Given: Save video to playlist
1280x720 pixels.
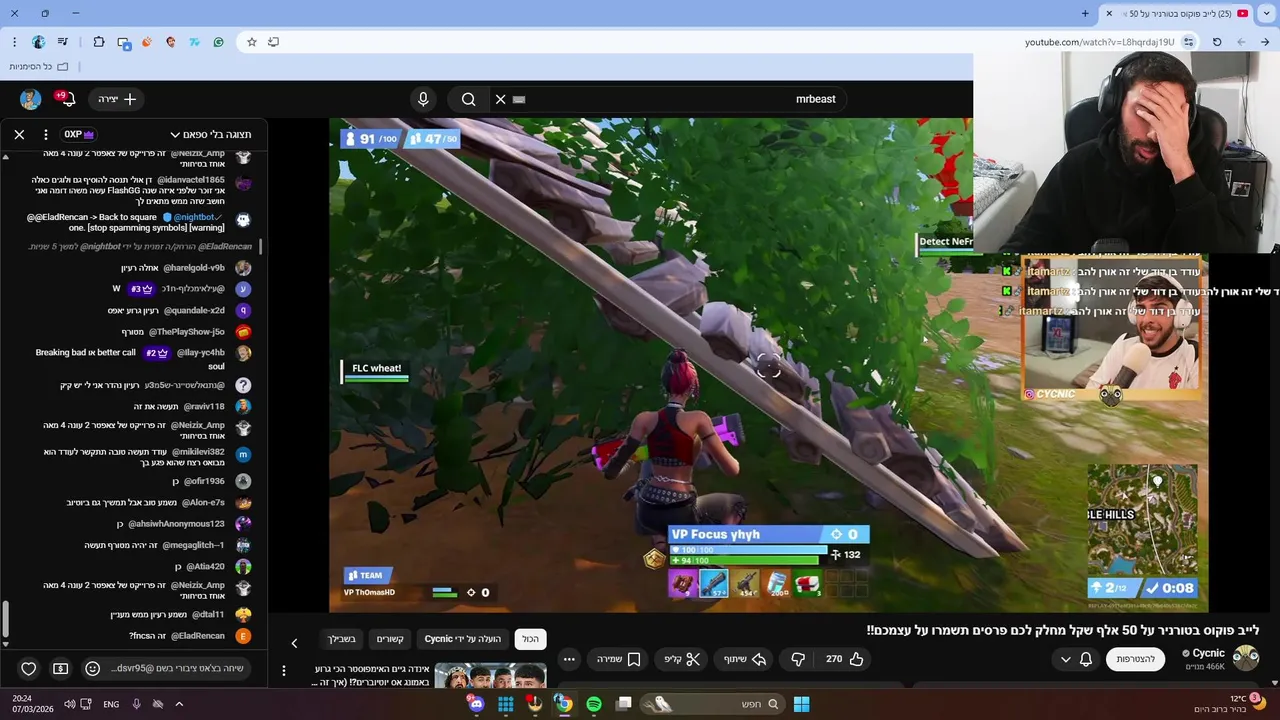Looking at the screenshot, I should coord(619,659).
